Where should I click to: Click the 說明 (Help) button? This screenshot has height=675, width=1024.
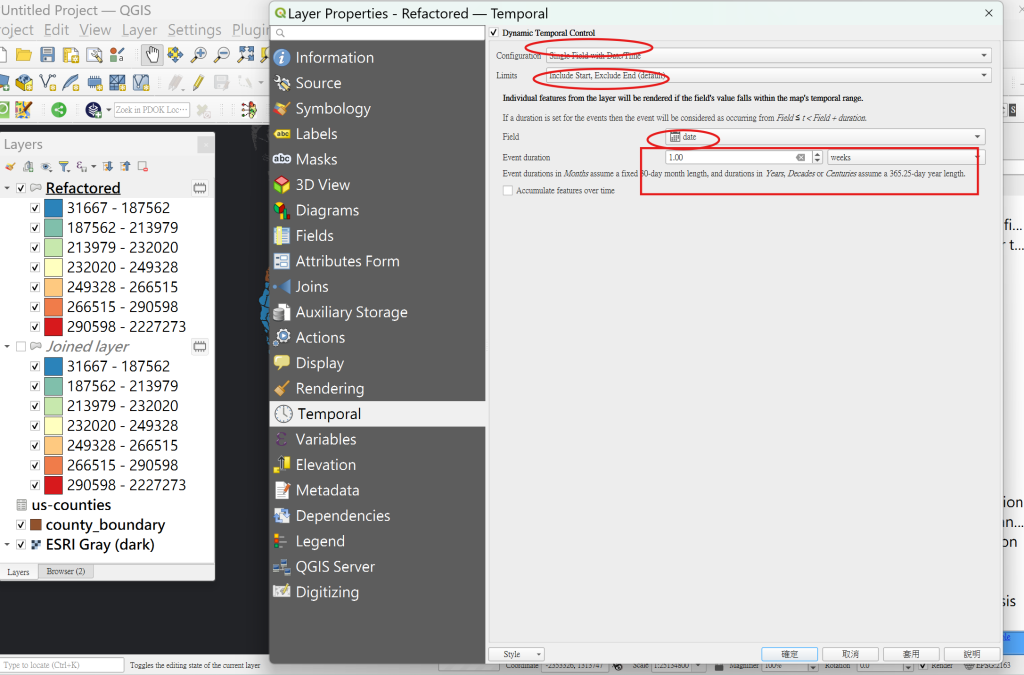click(x=972, y=654)
